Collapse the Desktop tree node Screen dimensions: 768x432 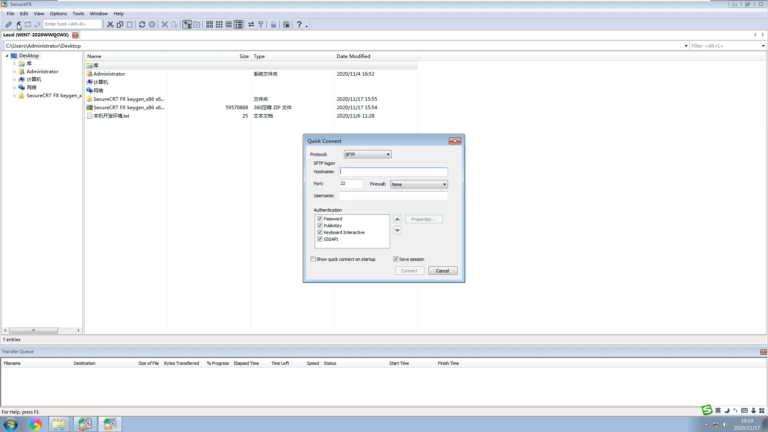tap(7, 56)
